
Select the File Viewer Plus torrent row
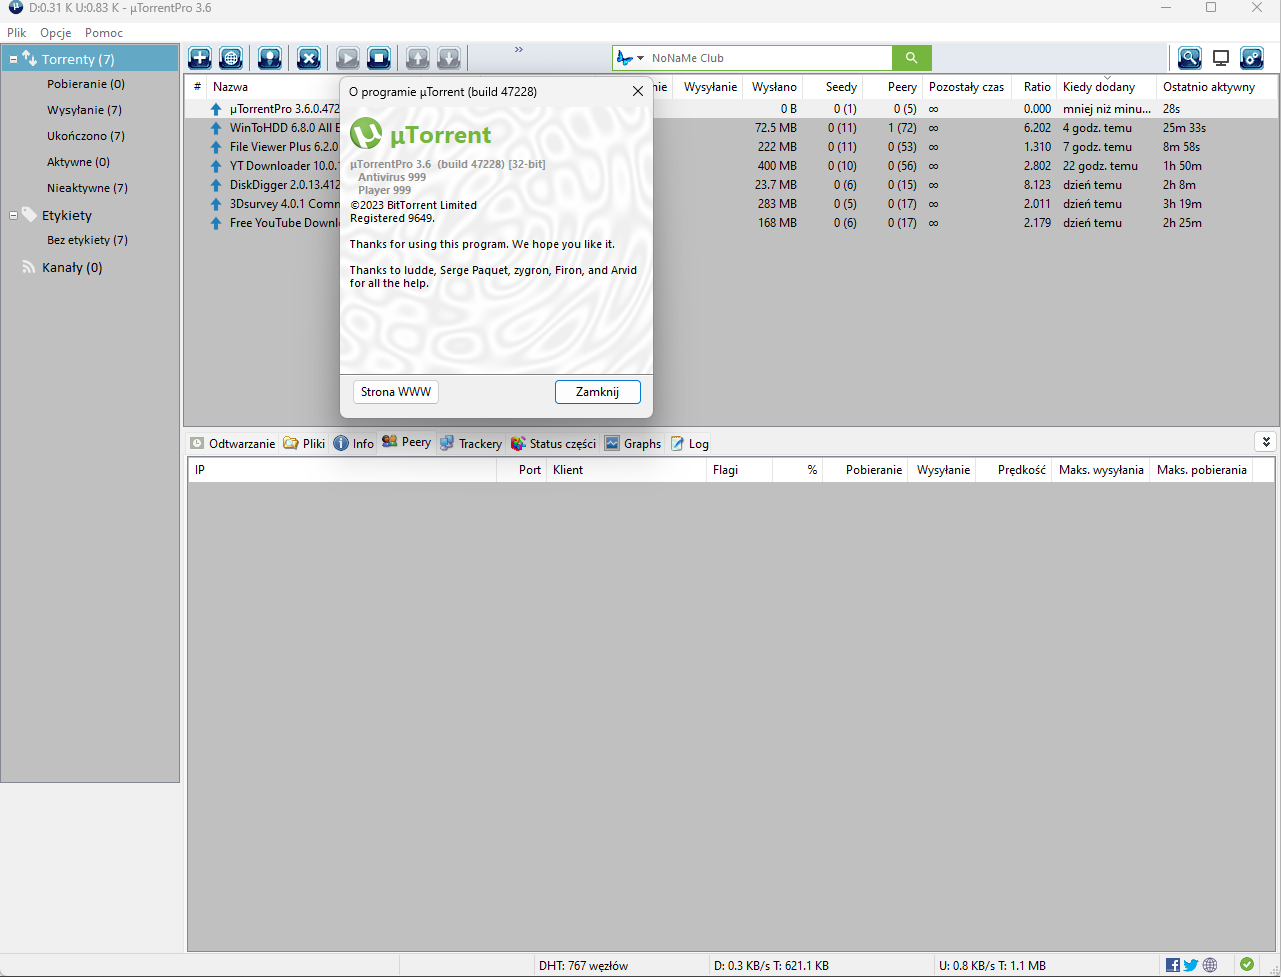(731, 147)
